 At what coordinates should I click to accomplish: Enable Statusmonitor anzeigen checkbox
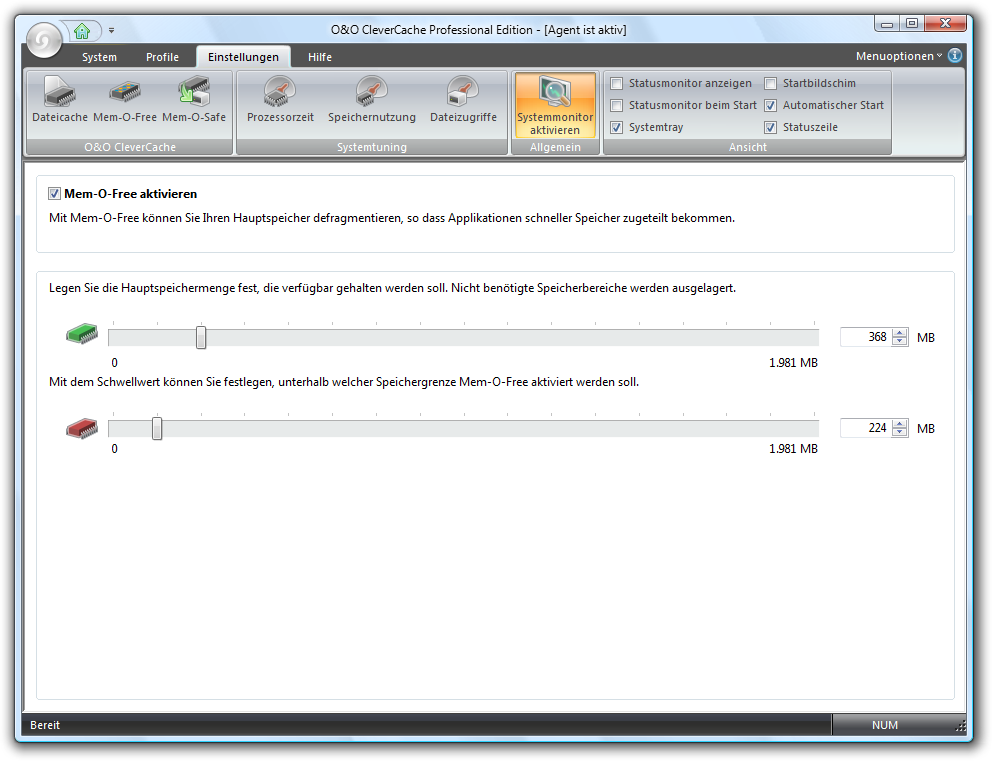(x=617, y=84)
